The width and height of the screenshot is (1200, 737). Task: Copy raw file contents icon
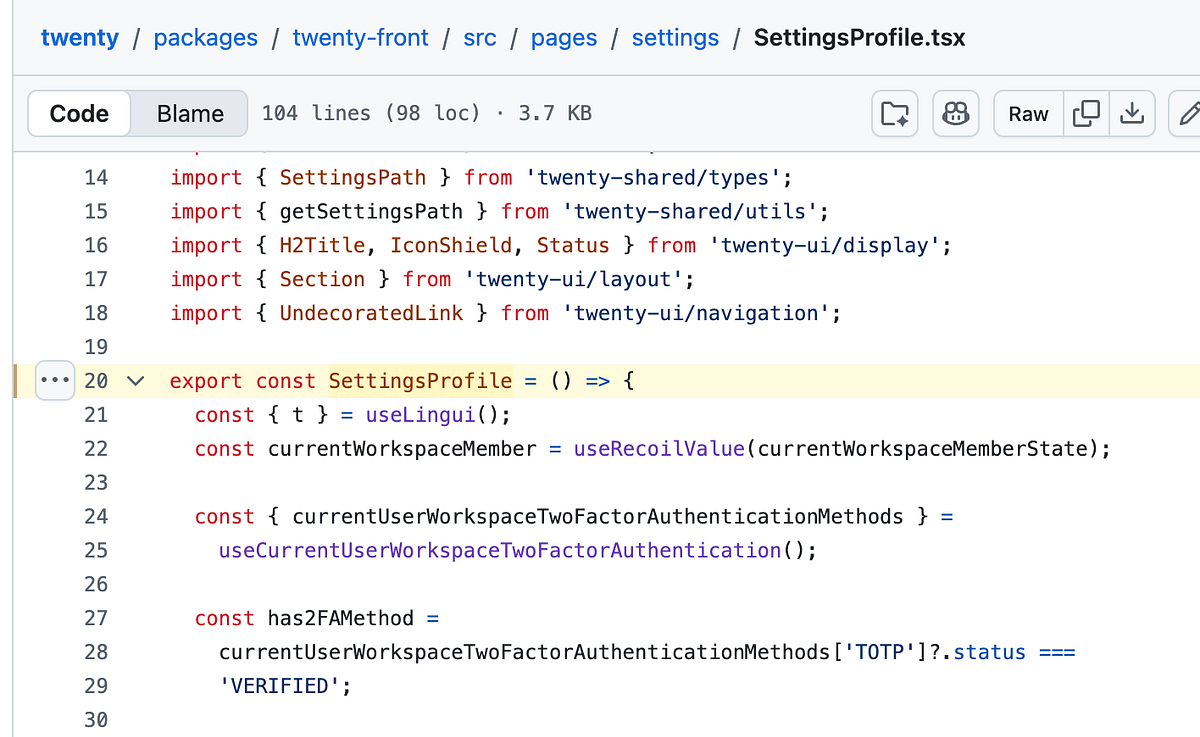[x=1086, y=113]
